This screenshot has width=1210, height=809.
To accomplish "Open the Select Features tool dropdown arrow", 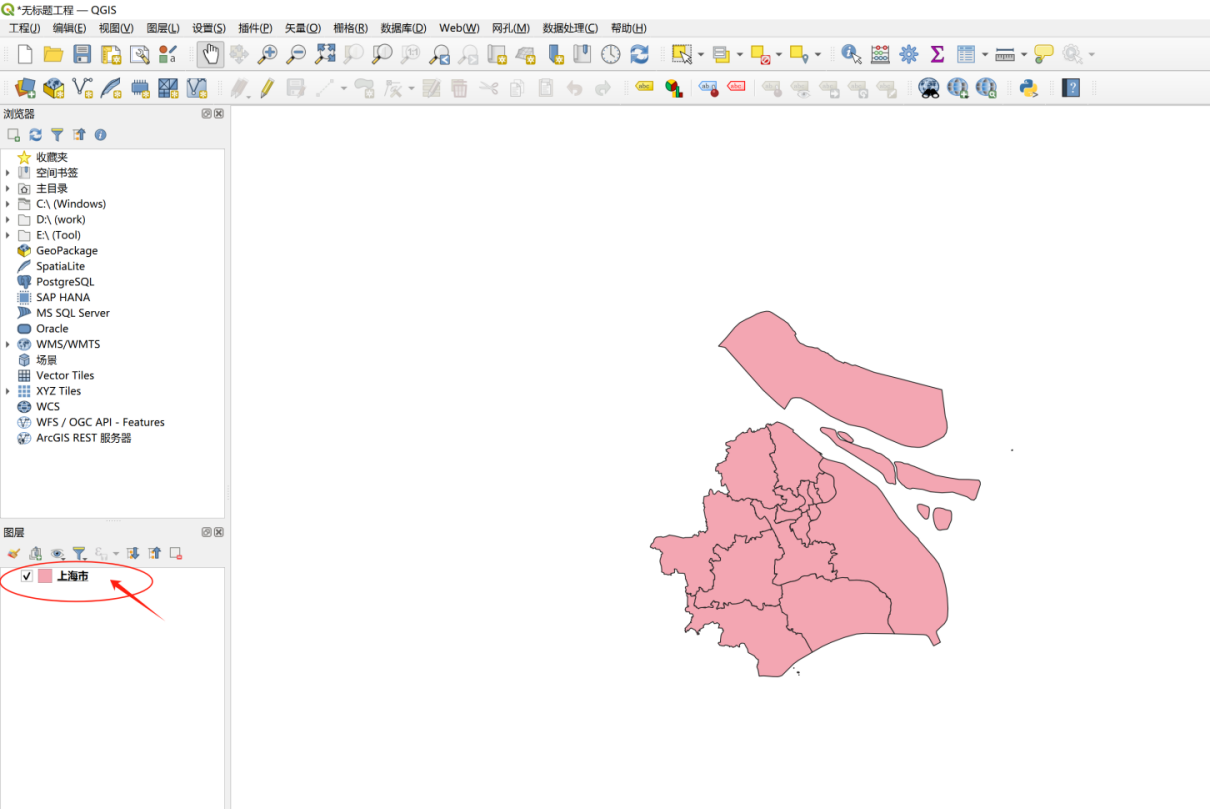I will (700, 55).
